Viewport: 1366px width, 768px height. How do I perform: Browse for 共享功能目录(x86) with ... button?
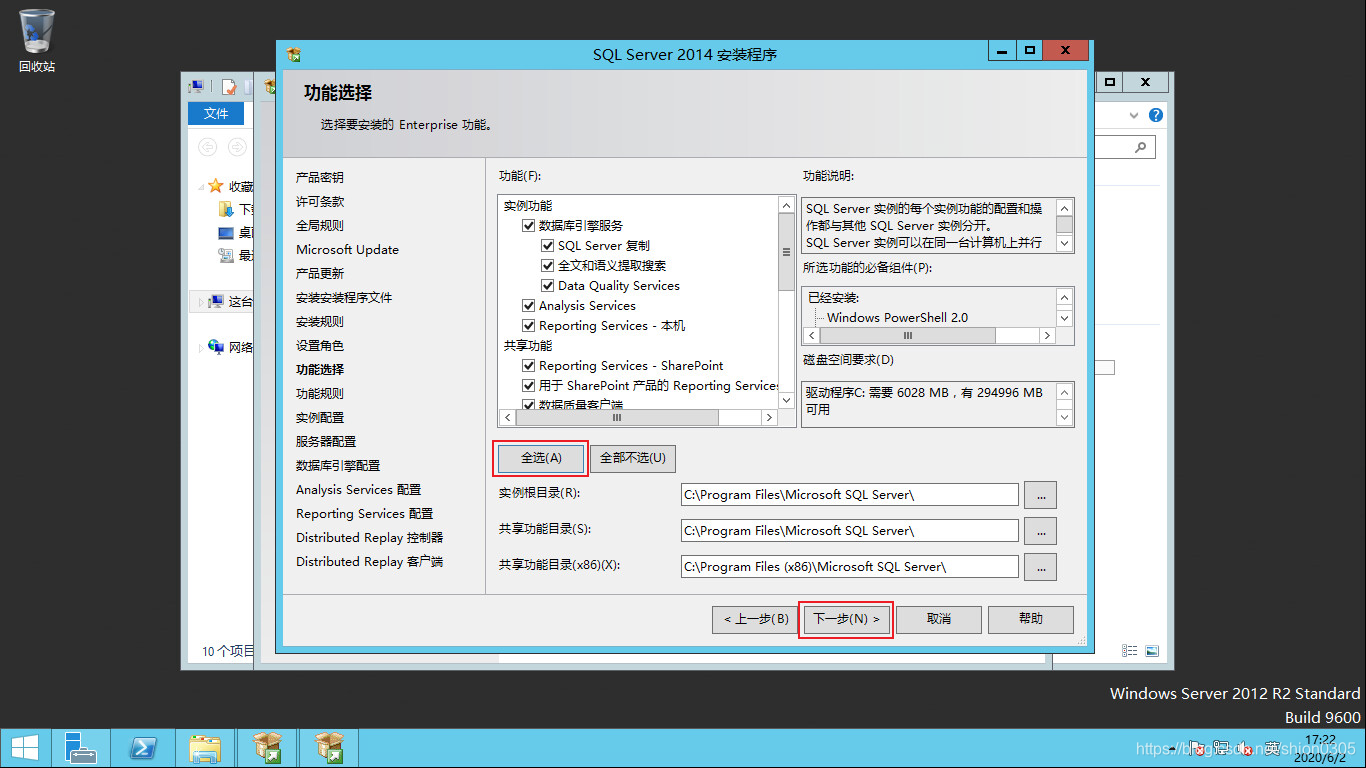1041,567
